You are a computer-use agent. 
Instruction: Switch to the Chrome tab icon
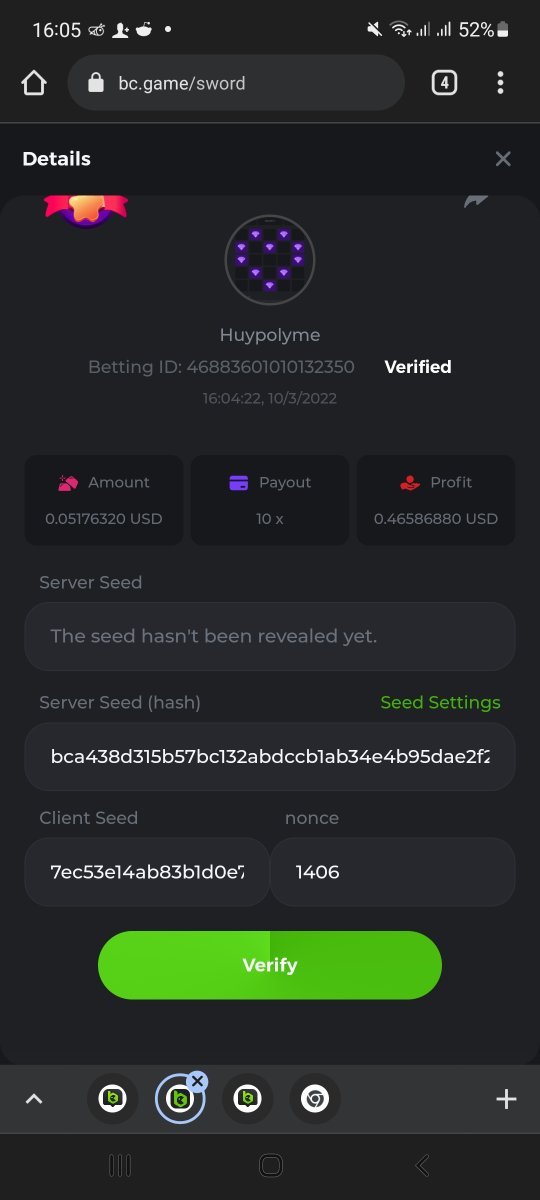[315, 1099]
